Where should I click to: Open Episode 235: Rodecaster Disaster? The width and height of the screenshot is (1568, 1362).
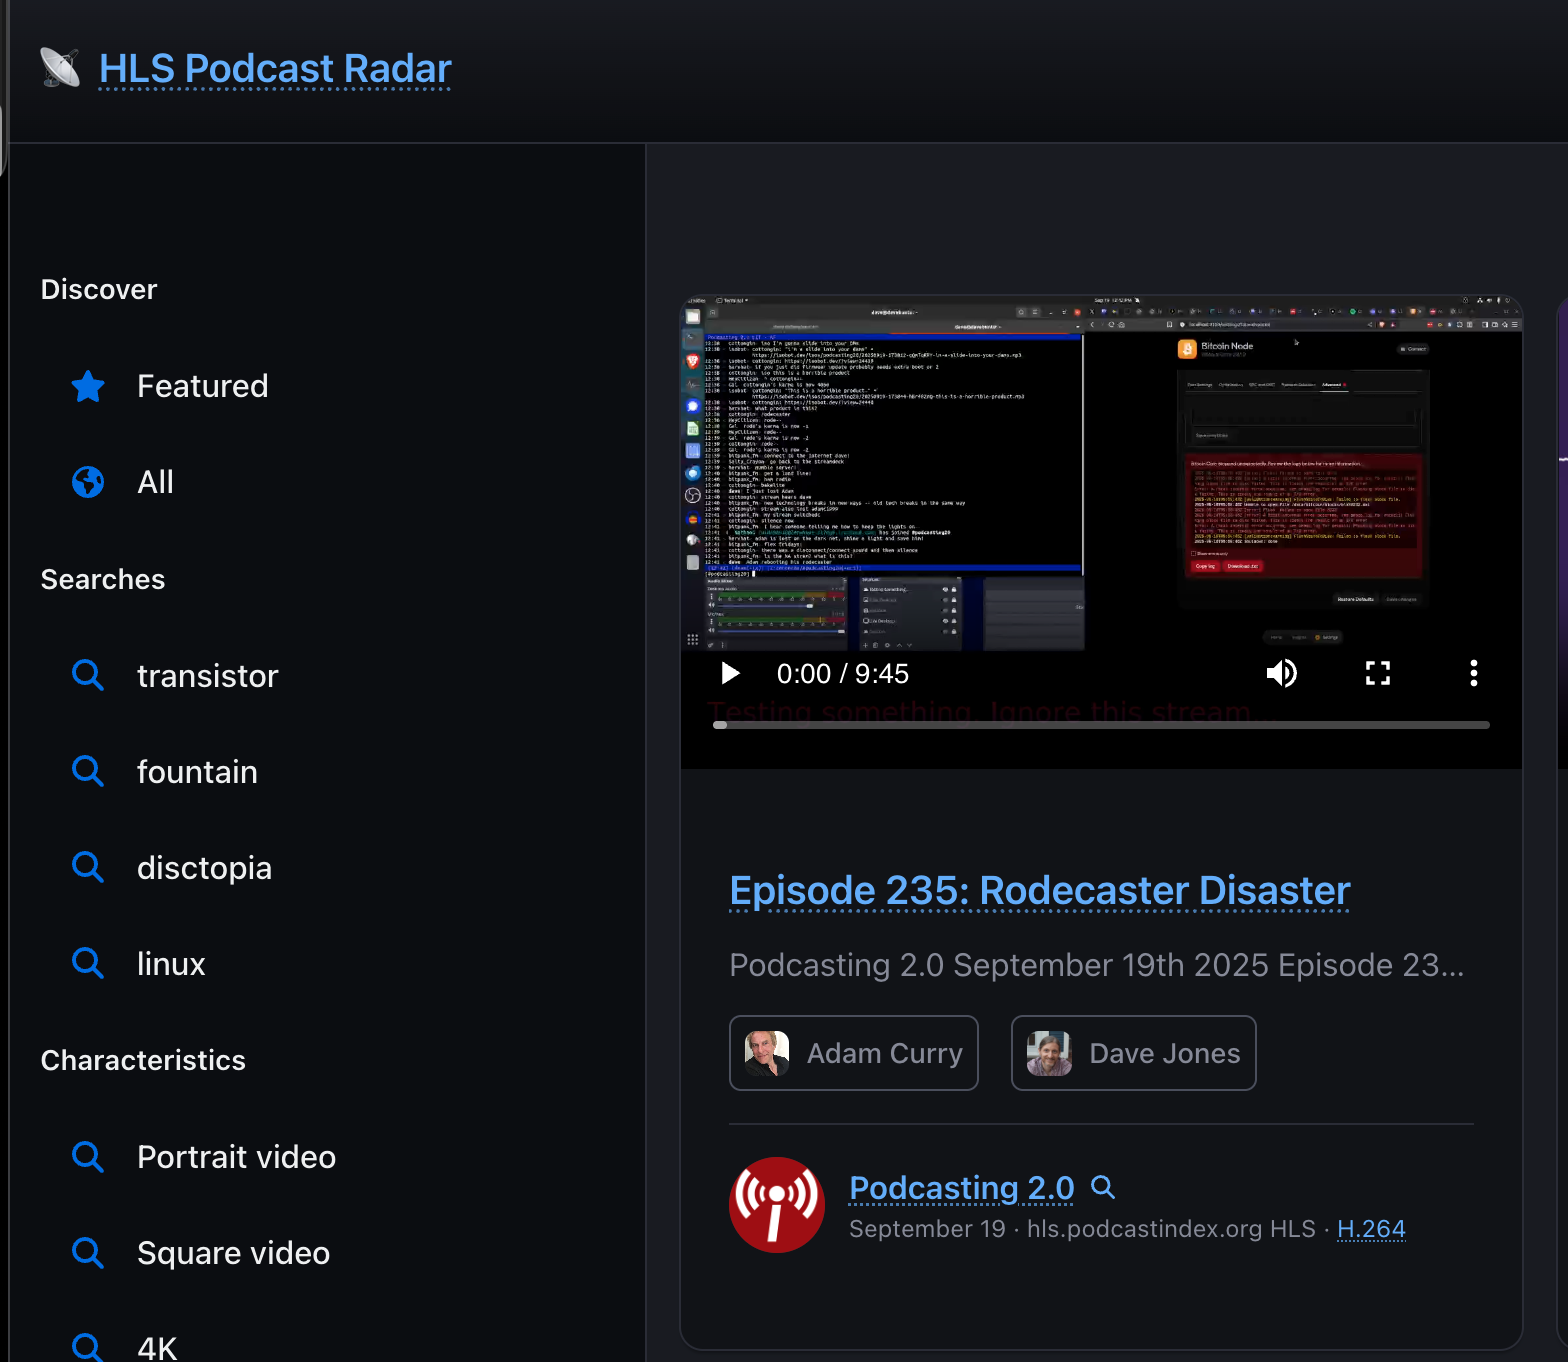pyautogui.click(x=1040, y=890)
